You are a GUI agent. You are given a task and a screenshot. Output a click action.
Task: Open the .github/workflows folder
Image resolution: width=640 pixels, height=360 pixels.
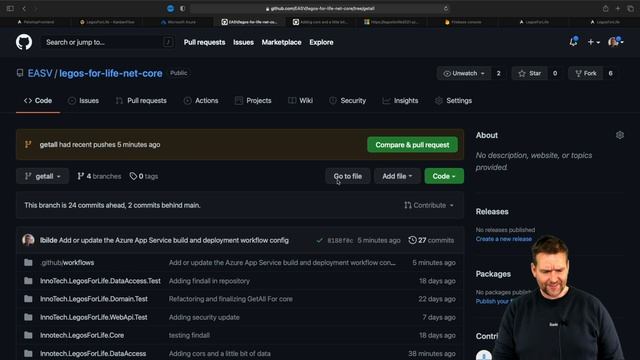coord(67,263)
